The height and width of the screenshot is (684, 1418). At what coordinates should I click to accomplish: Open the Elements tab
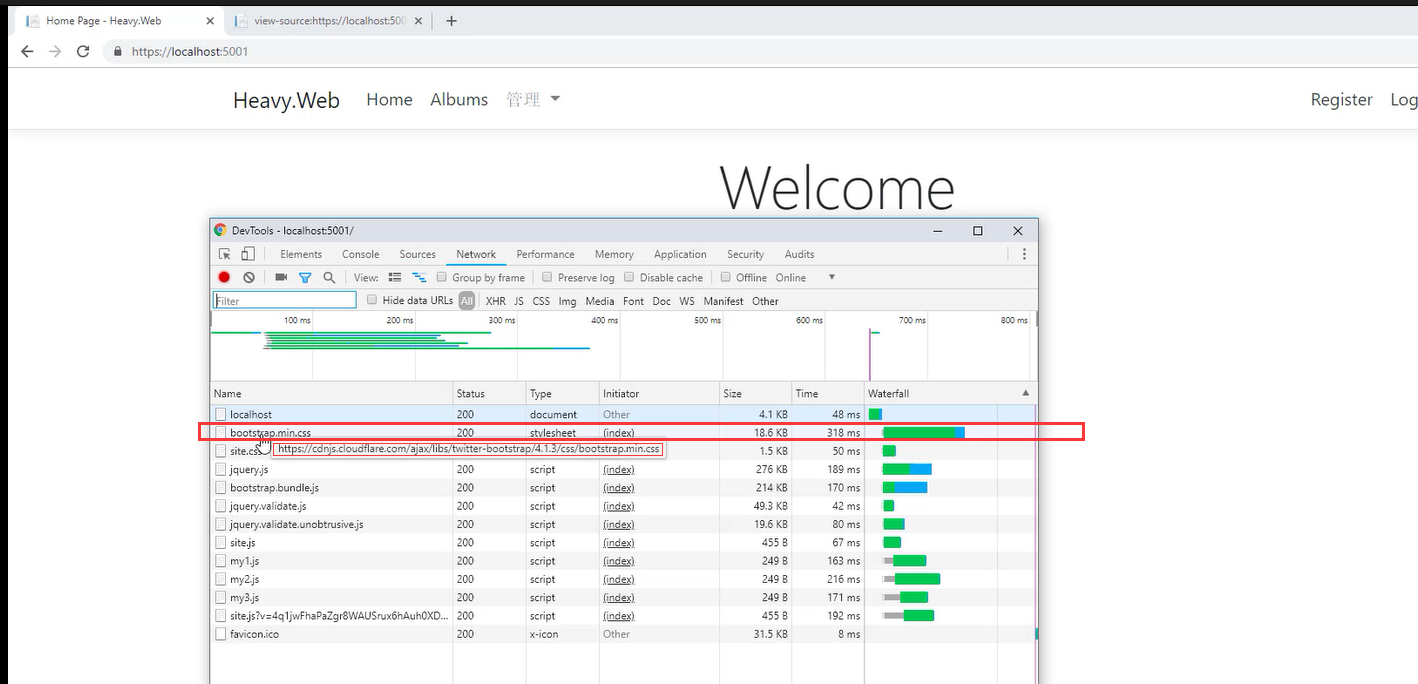301,254
